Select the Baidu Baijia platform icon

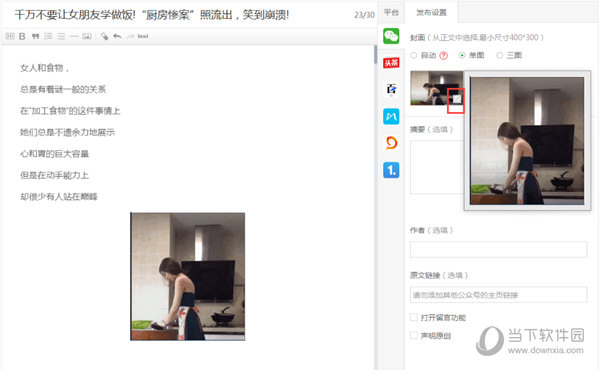click(391, 90)
